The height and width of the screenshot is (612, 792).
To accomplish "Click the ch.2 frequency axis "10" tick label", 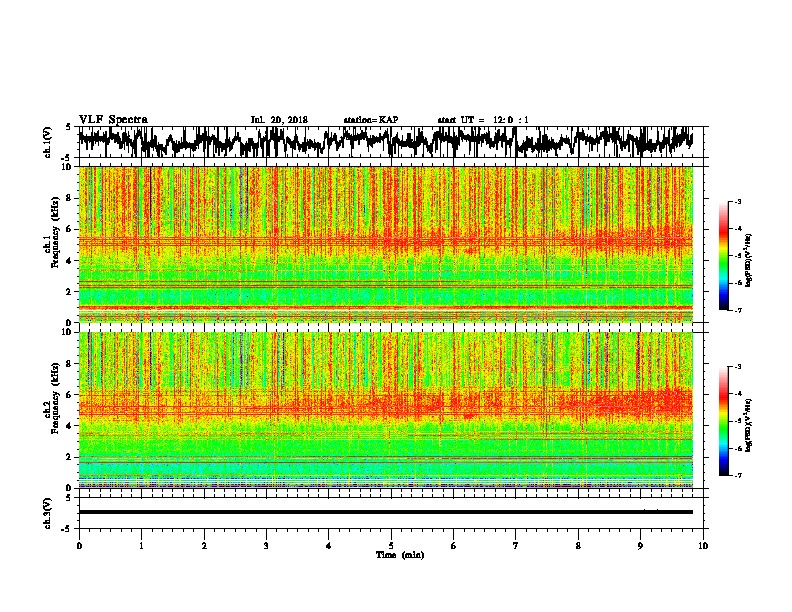I will click(x=69, y=332).
